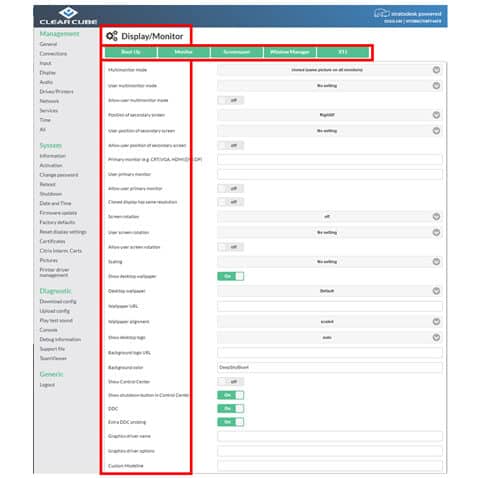This screenshot has width=480, height=478.
Task: Open the Wallpaper alignment dropdown
Action: point(330,322)
